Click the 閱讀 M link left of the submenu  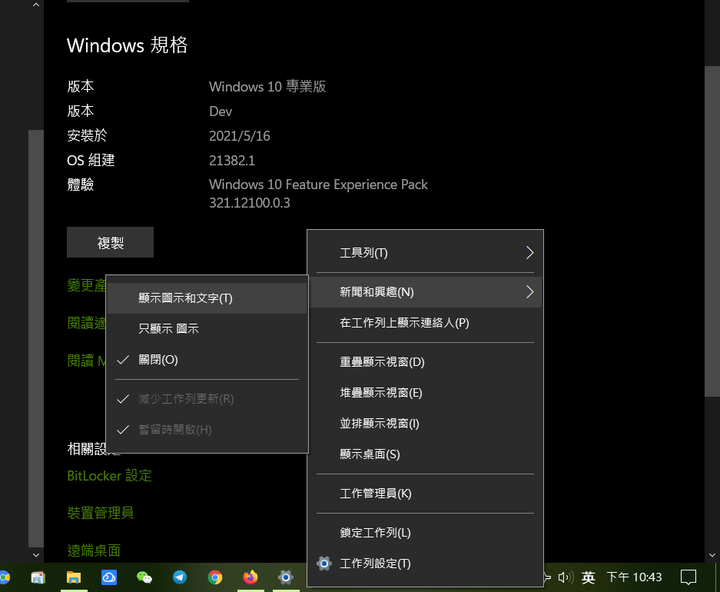(x=86, y=361)
